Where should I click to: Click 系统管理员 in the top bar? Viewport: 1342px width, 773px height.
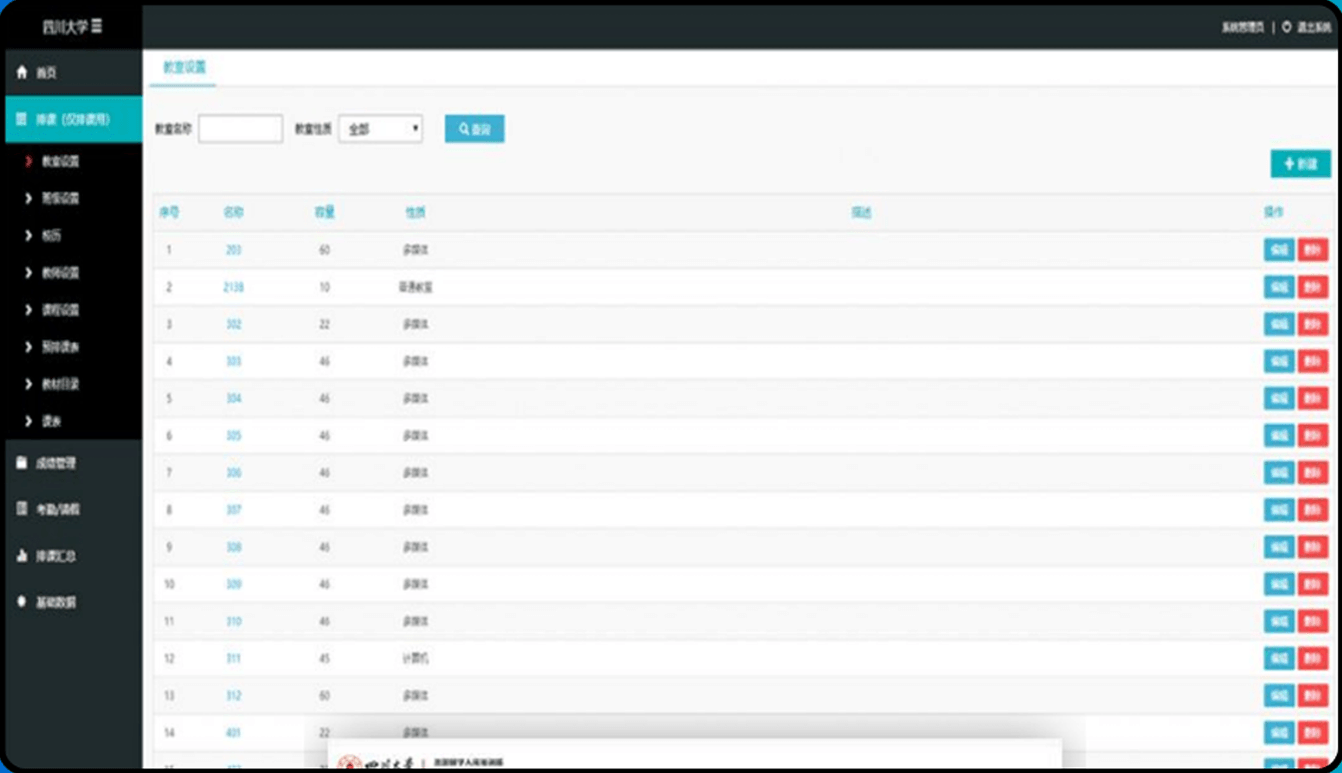point(1243,27)
